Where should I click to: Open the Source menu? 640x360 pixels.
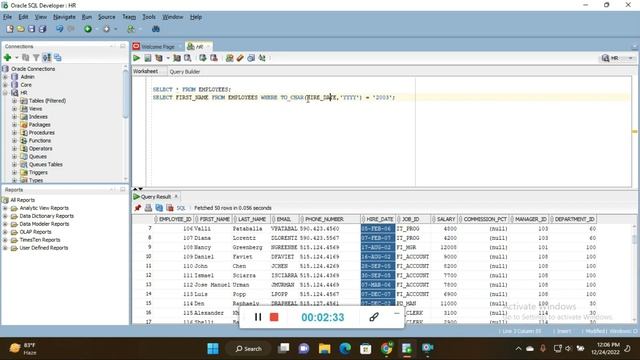pos(107,17)
